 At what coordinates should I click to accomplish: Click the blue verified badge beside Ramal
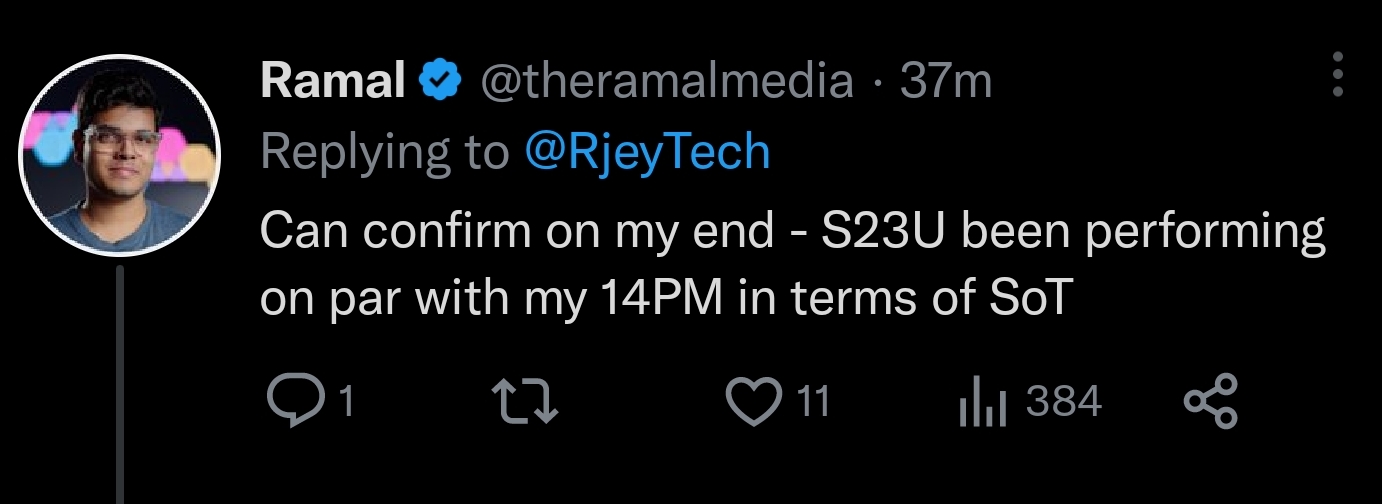point(439,81)
